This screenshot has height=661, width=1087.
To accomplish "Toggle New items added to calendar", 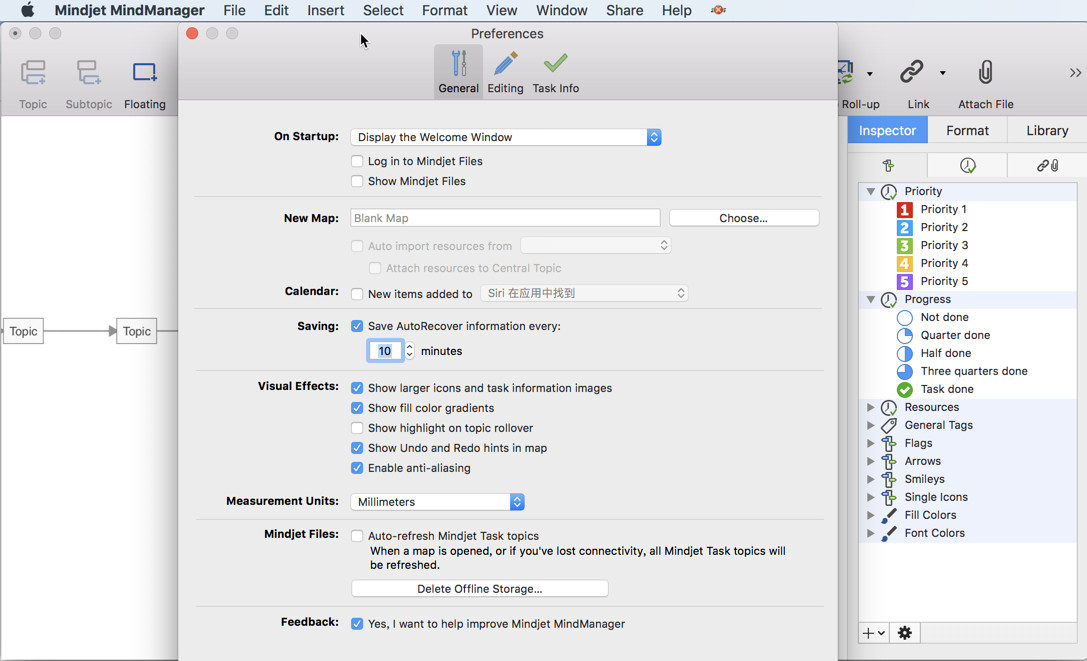I will coord(357,294).
